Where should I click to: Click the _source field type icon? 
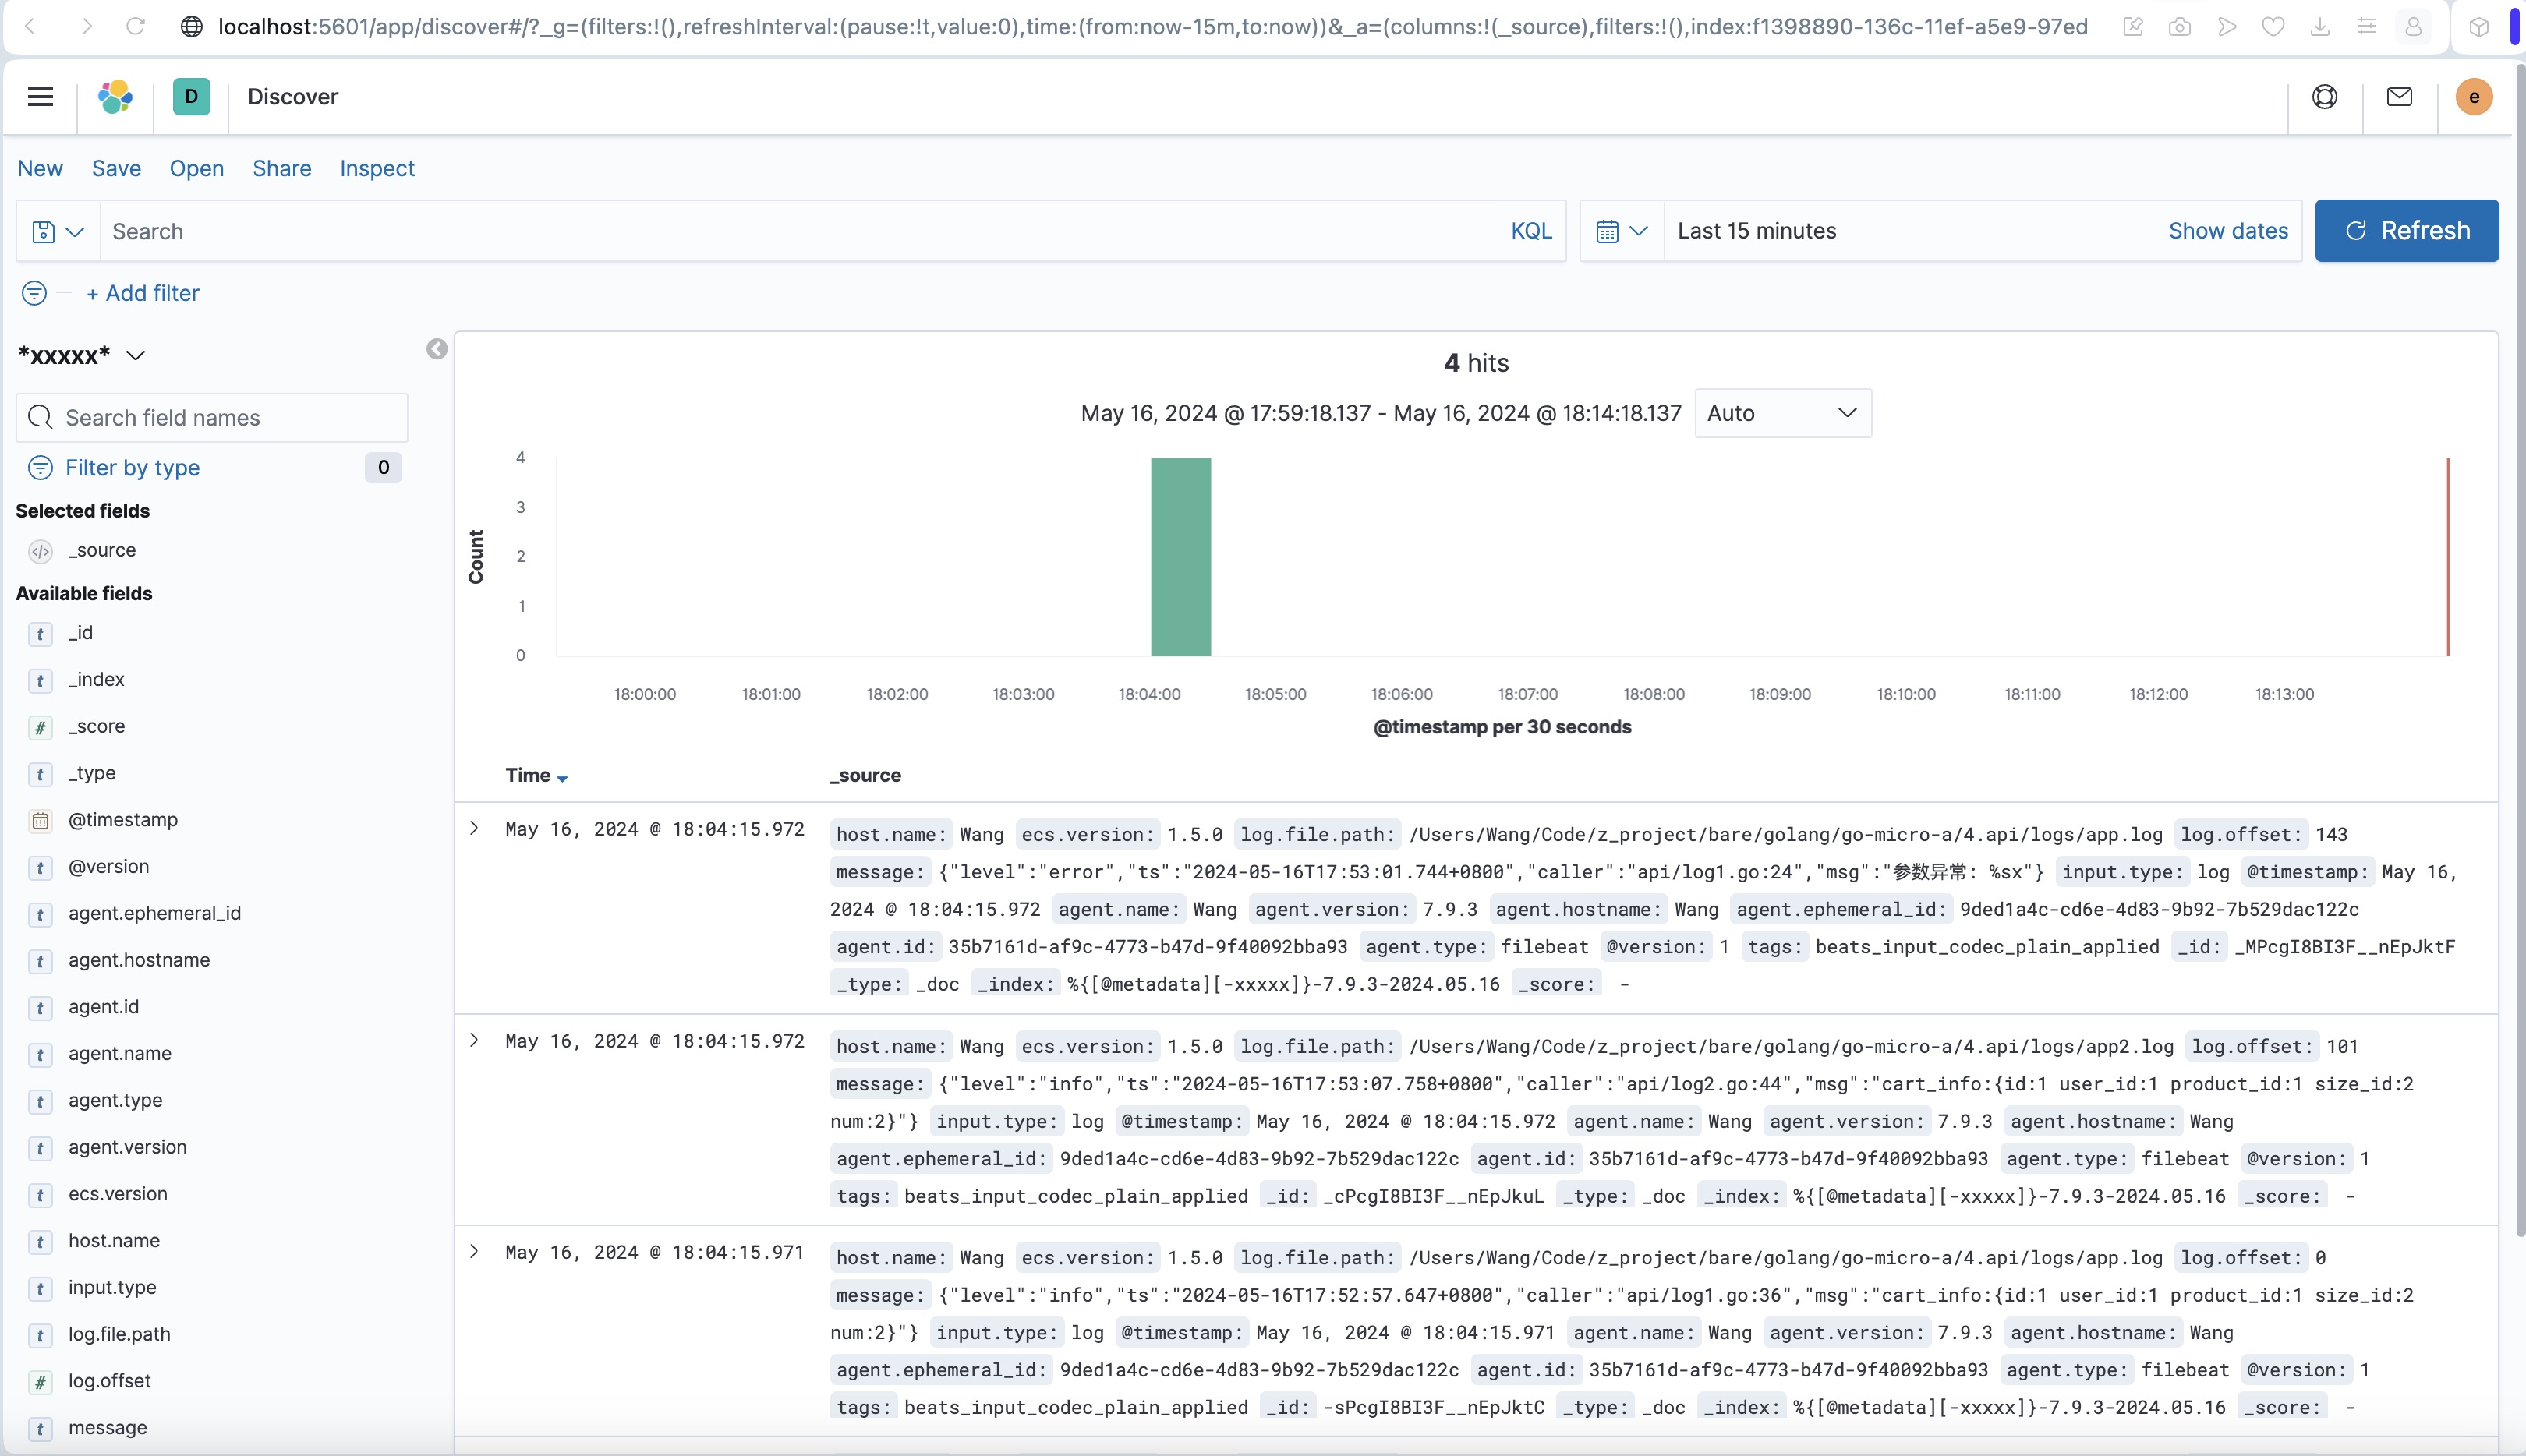(40, 551)
